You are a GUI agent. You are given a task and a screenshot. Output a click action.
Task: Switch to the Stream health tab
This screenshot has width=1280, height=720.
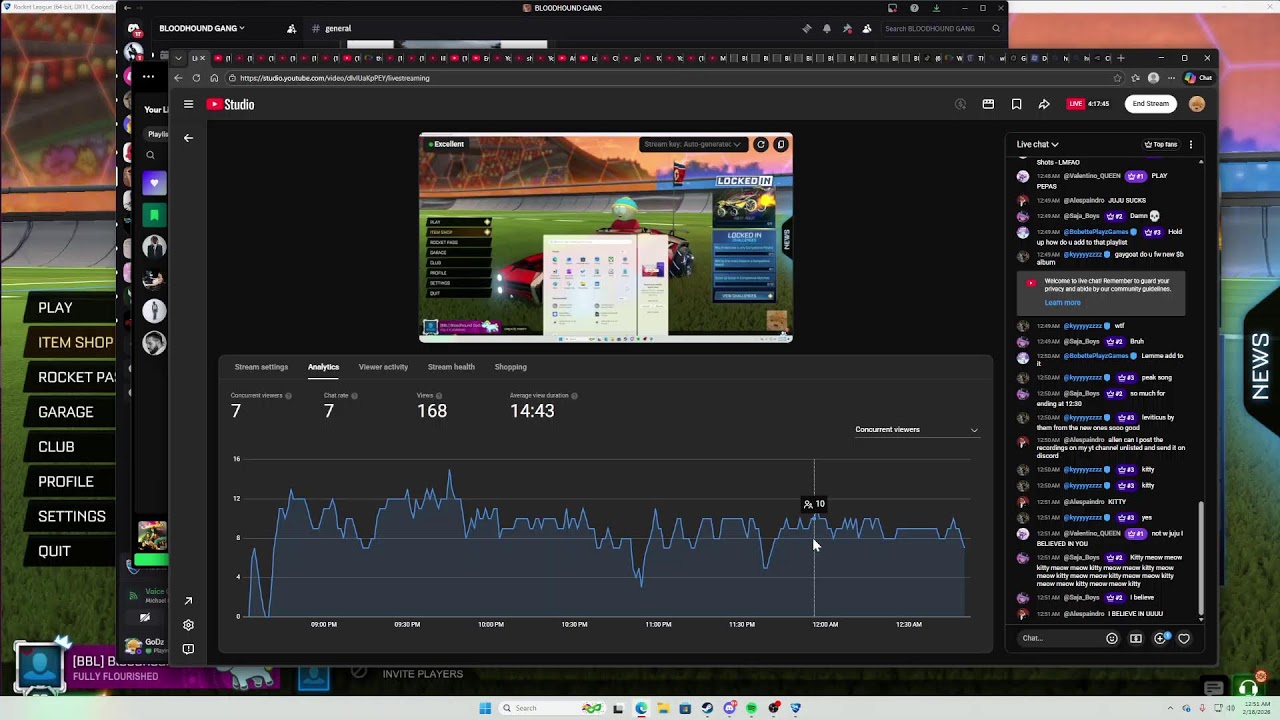point(451,367)
